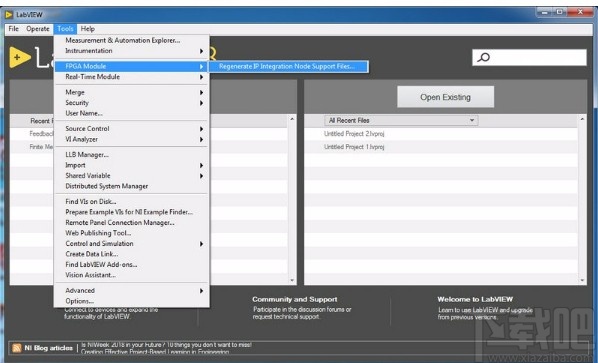The width and height of the screenshot is (598, 363).
Task: Expand the FPGA Module submenu
Action: point(132,66)
